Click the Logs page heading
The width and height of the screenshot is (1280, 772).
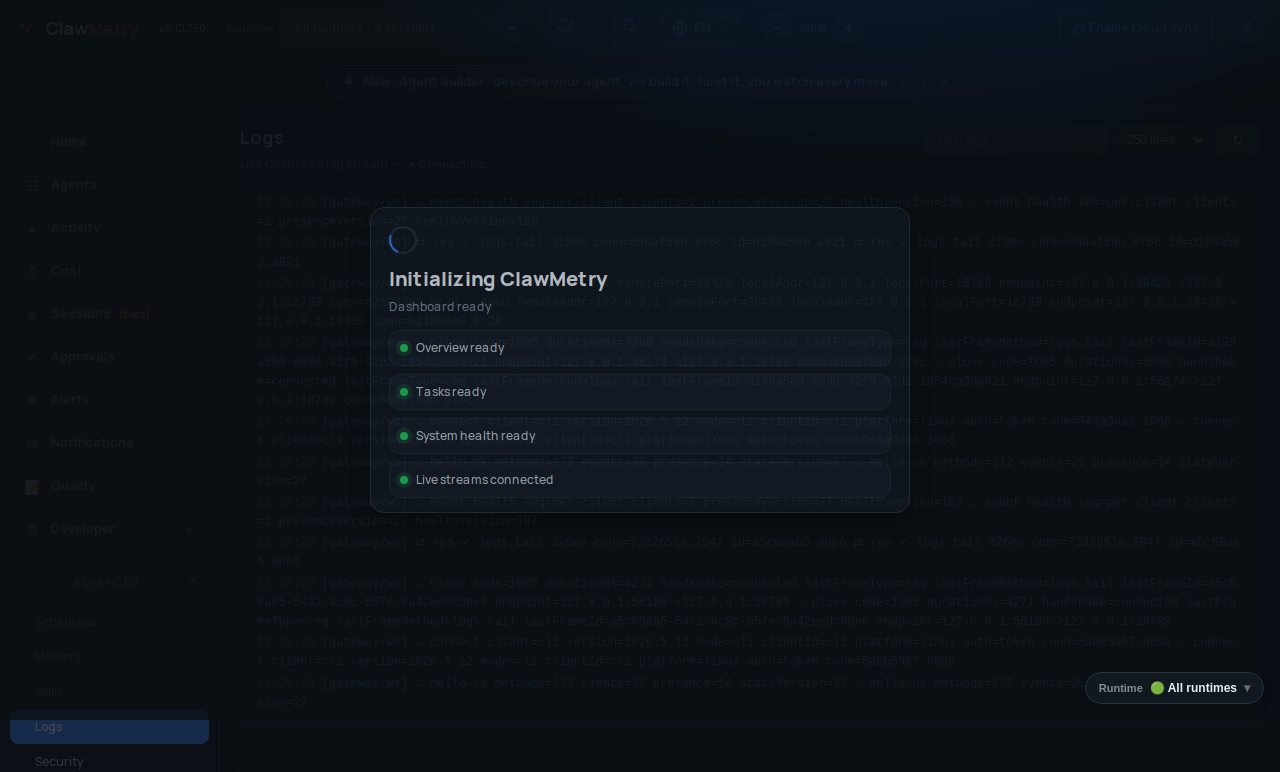point(262,138)
